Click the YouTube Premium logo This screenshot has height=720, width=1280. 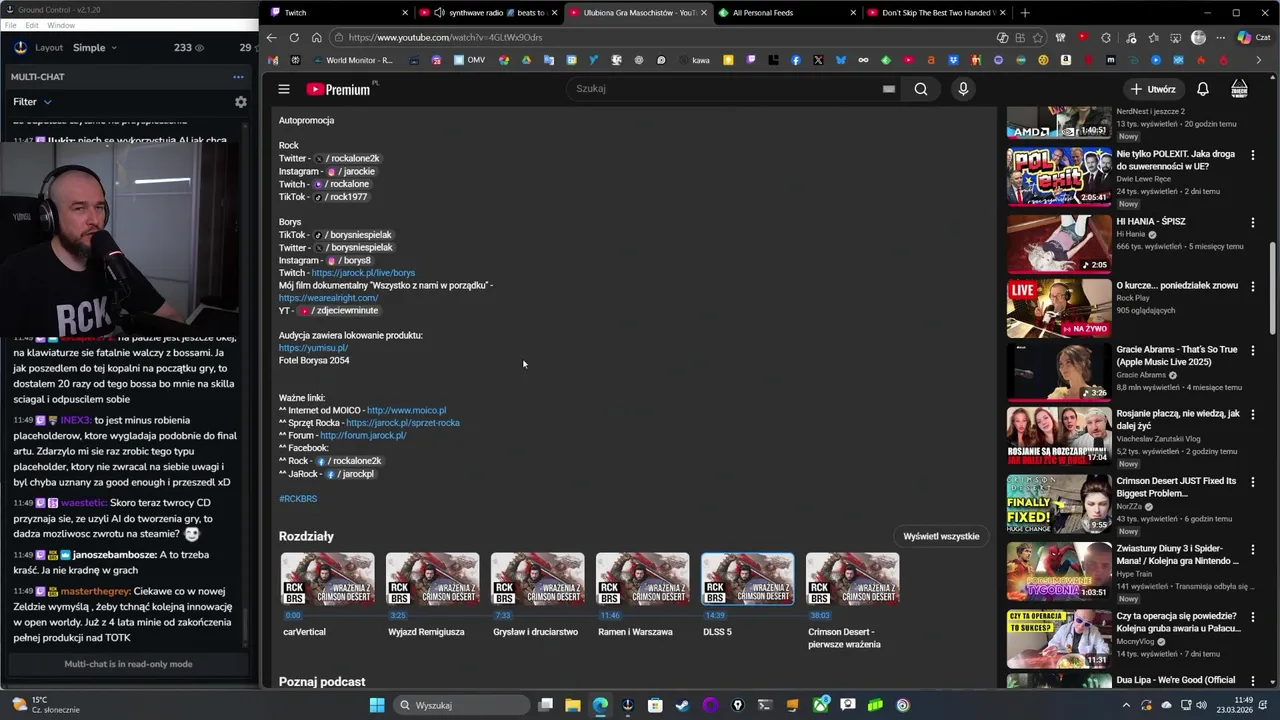coord(338,89)
